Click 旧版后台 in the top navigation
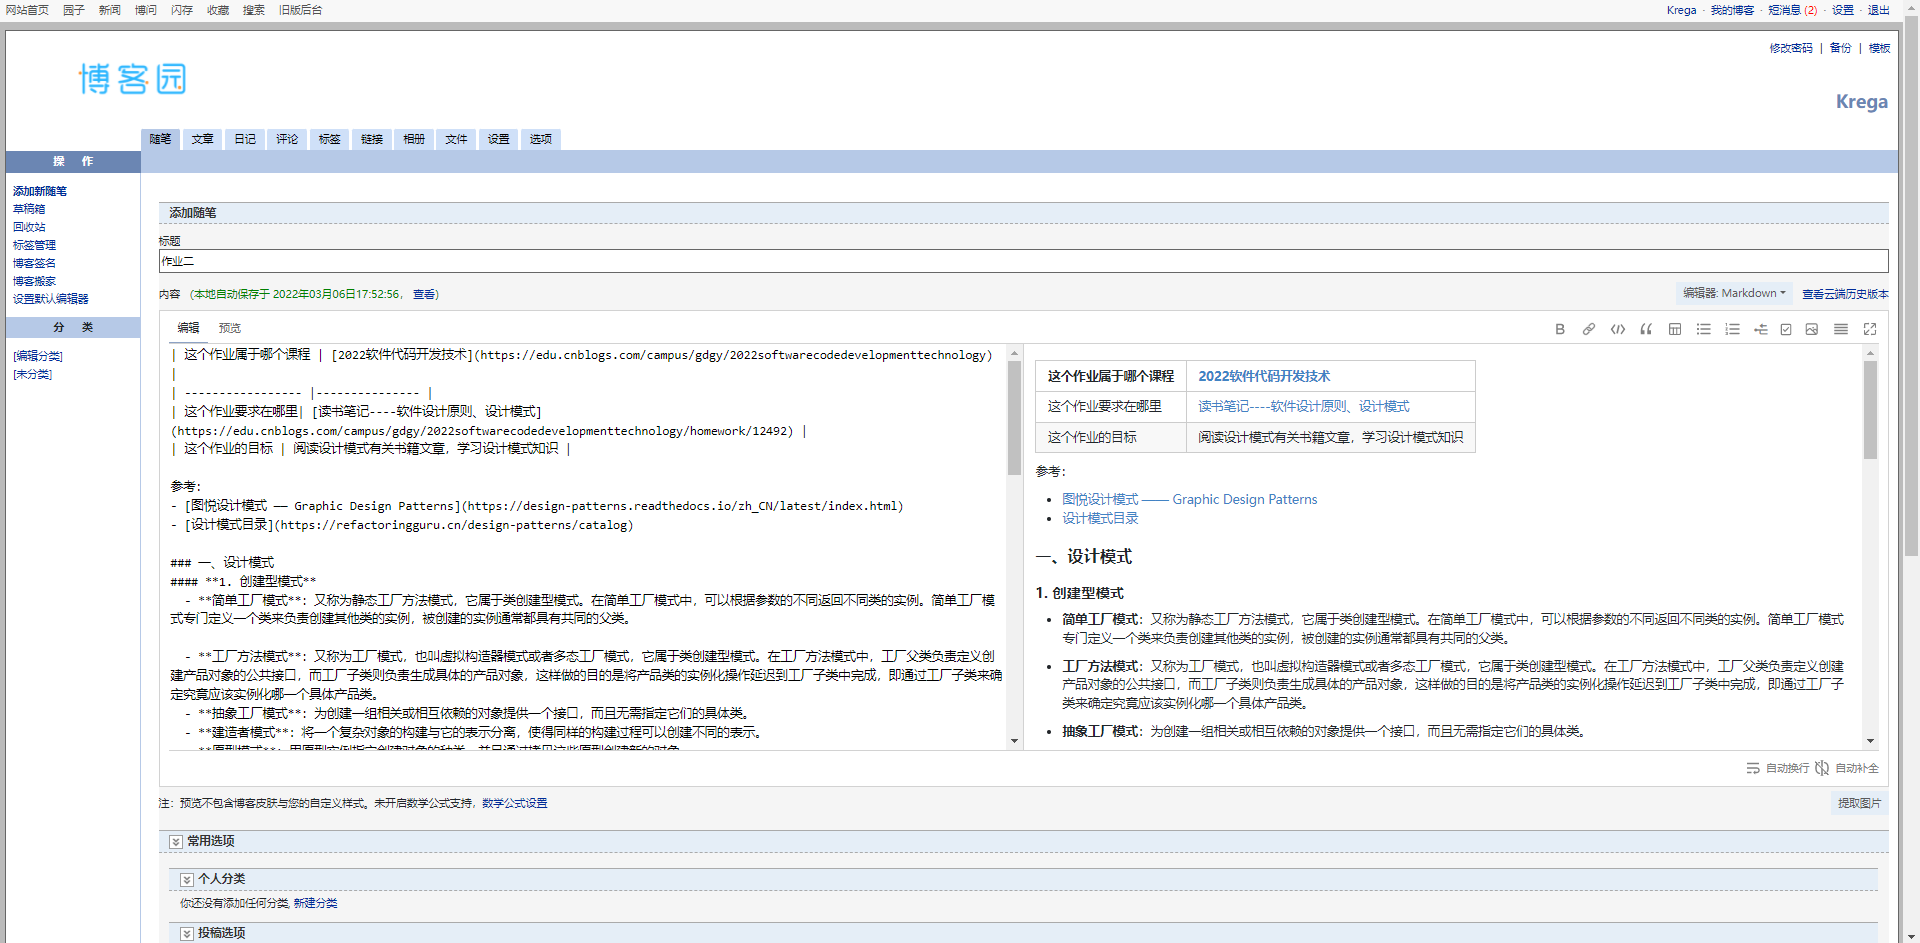The image size is (1920, 943). (301, 10)
